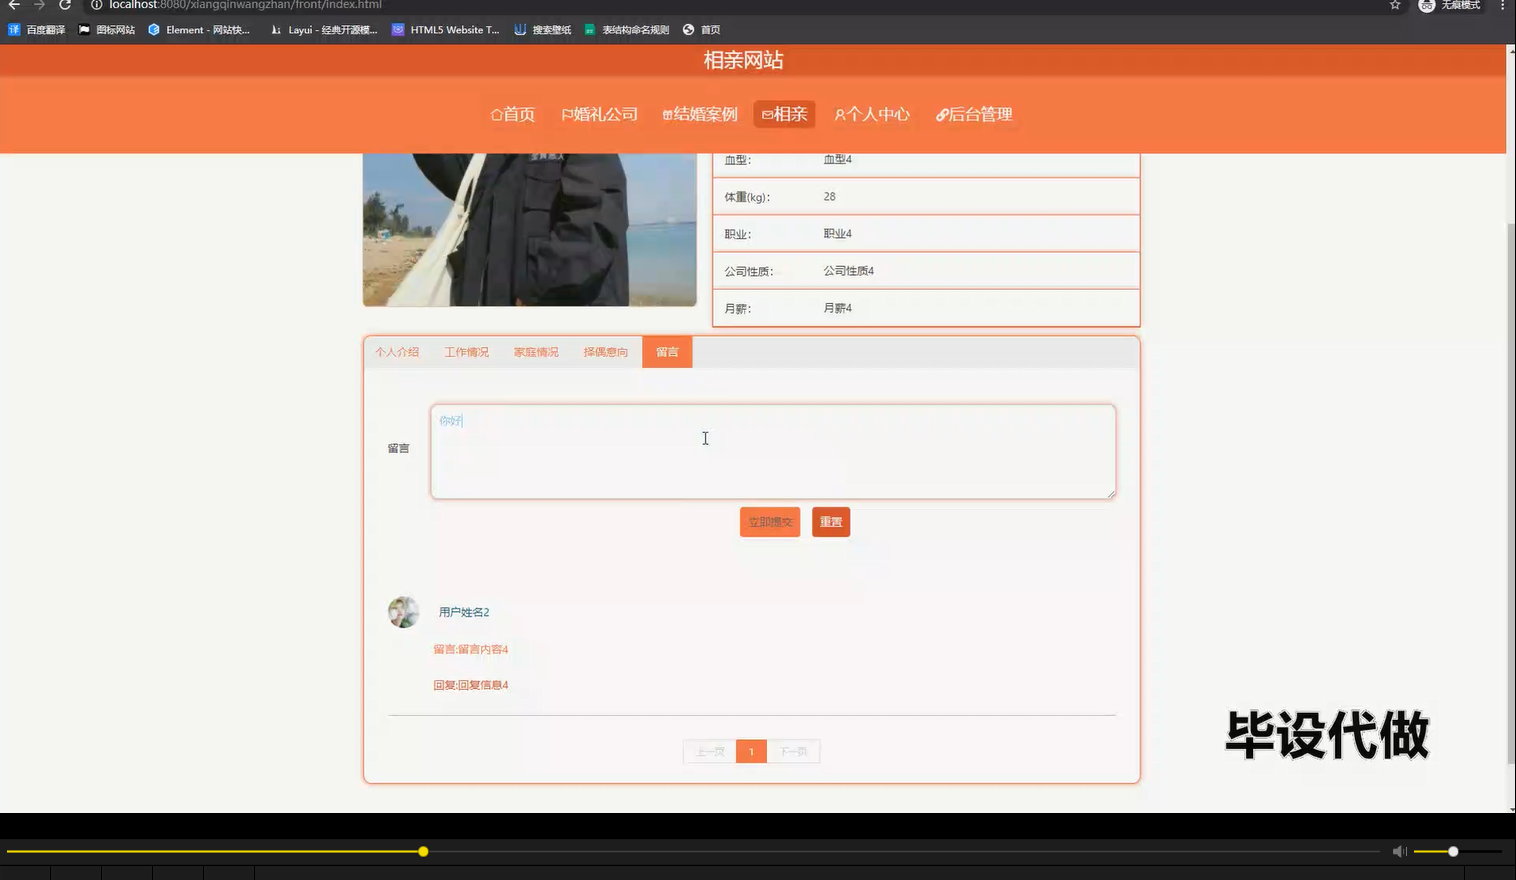Open the HTML5 Website bookmark

(446, 30)
